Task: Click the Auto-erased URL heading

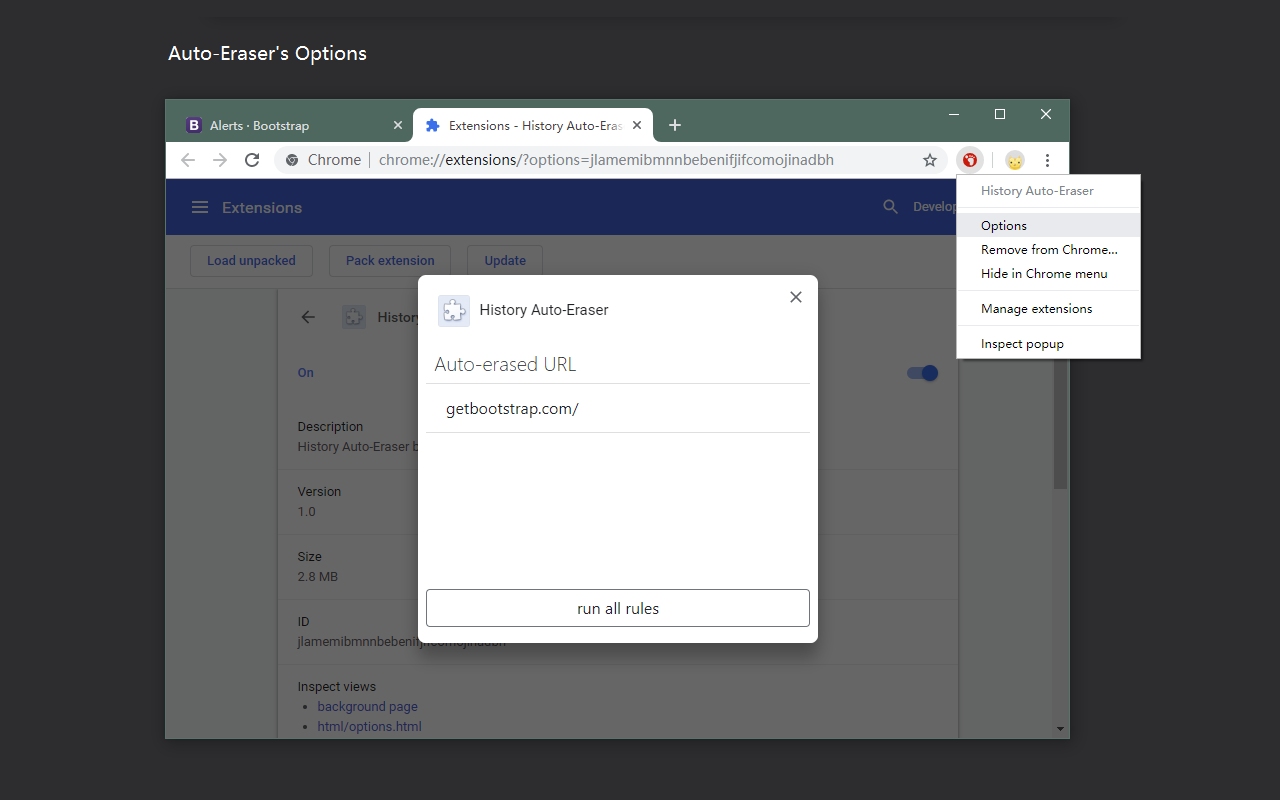Action: (x=505, y=364)
